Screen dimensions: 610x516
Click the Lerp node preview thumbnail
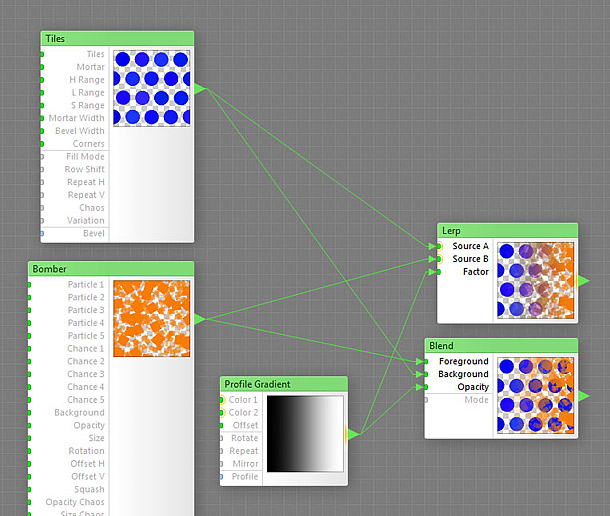[535, 280]
